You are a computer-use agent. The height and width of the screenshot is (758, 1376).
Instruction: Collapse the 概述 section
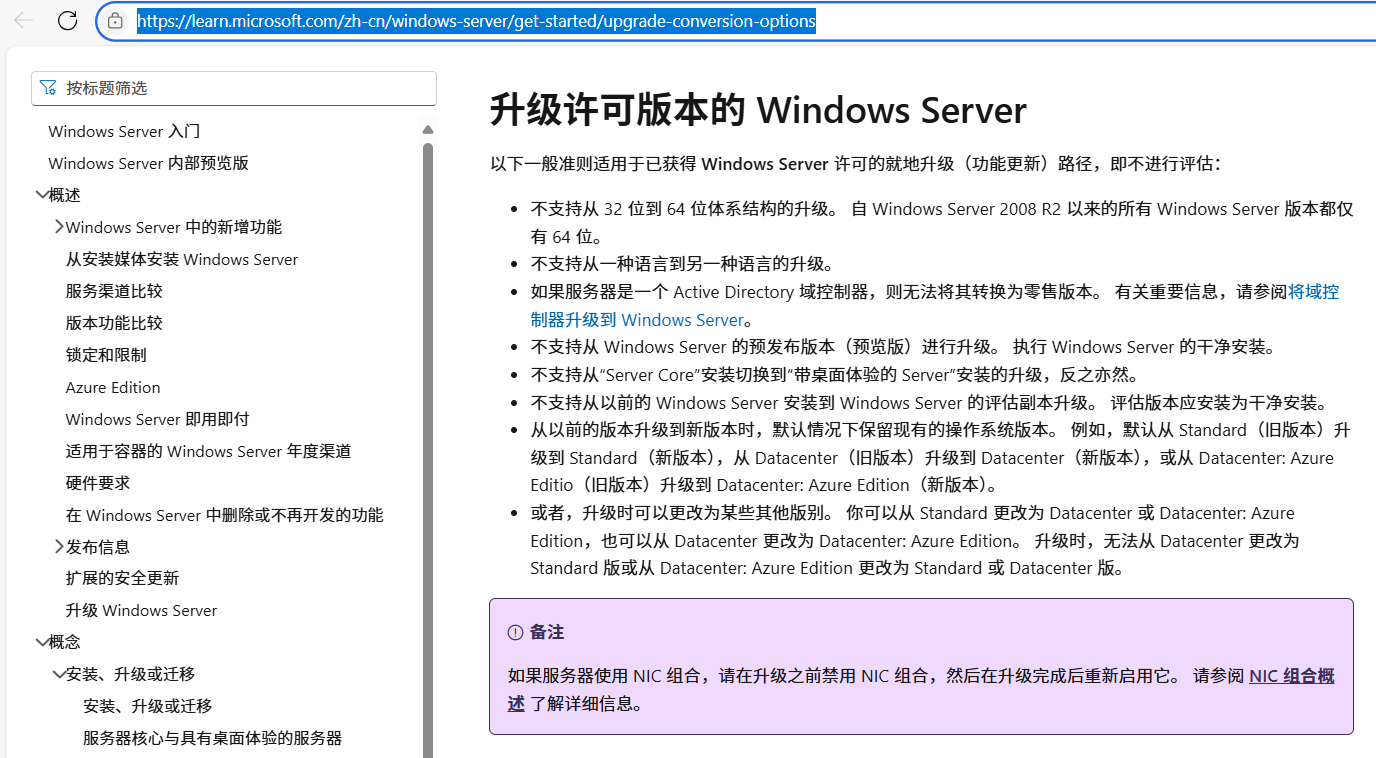pyautogui.click(x=41, y=195)
